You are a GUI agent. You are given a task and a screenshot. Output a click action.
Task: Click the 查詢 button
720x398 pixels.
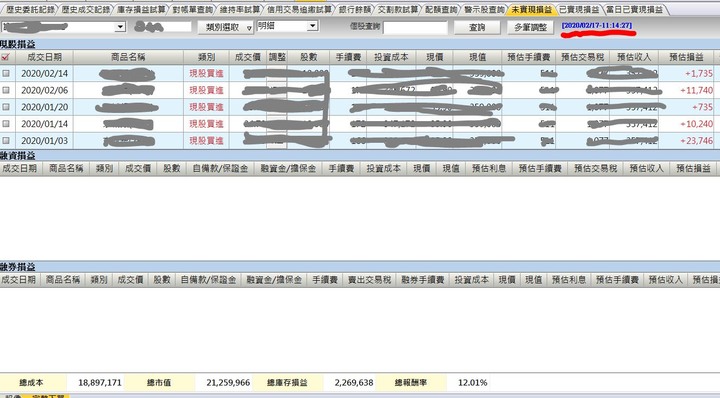pyautogui.click(x=477, y=28)
